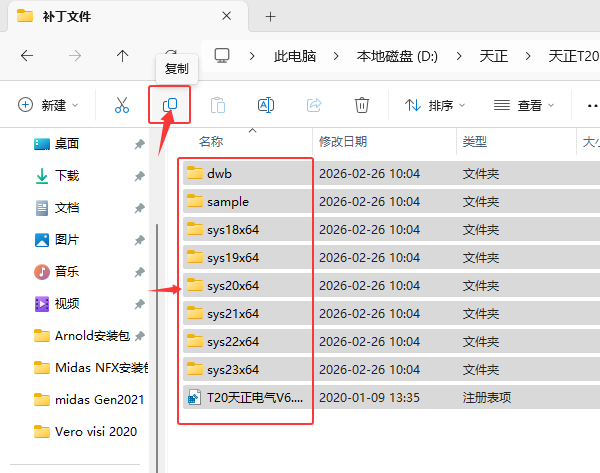Click 此电脑 in the address bar
Screen dimensions: 600x473
[295, 56]
